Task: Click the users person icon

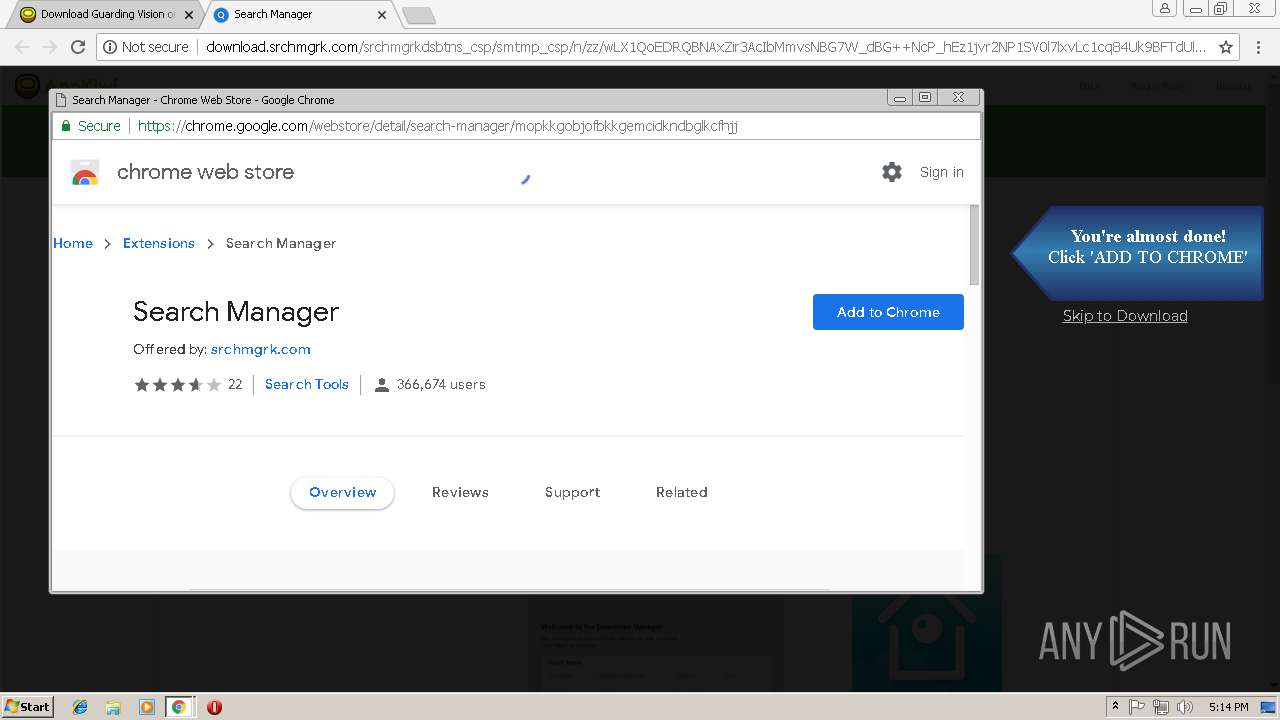Action: [x=381, y=385]
